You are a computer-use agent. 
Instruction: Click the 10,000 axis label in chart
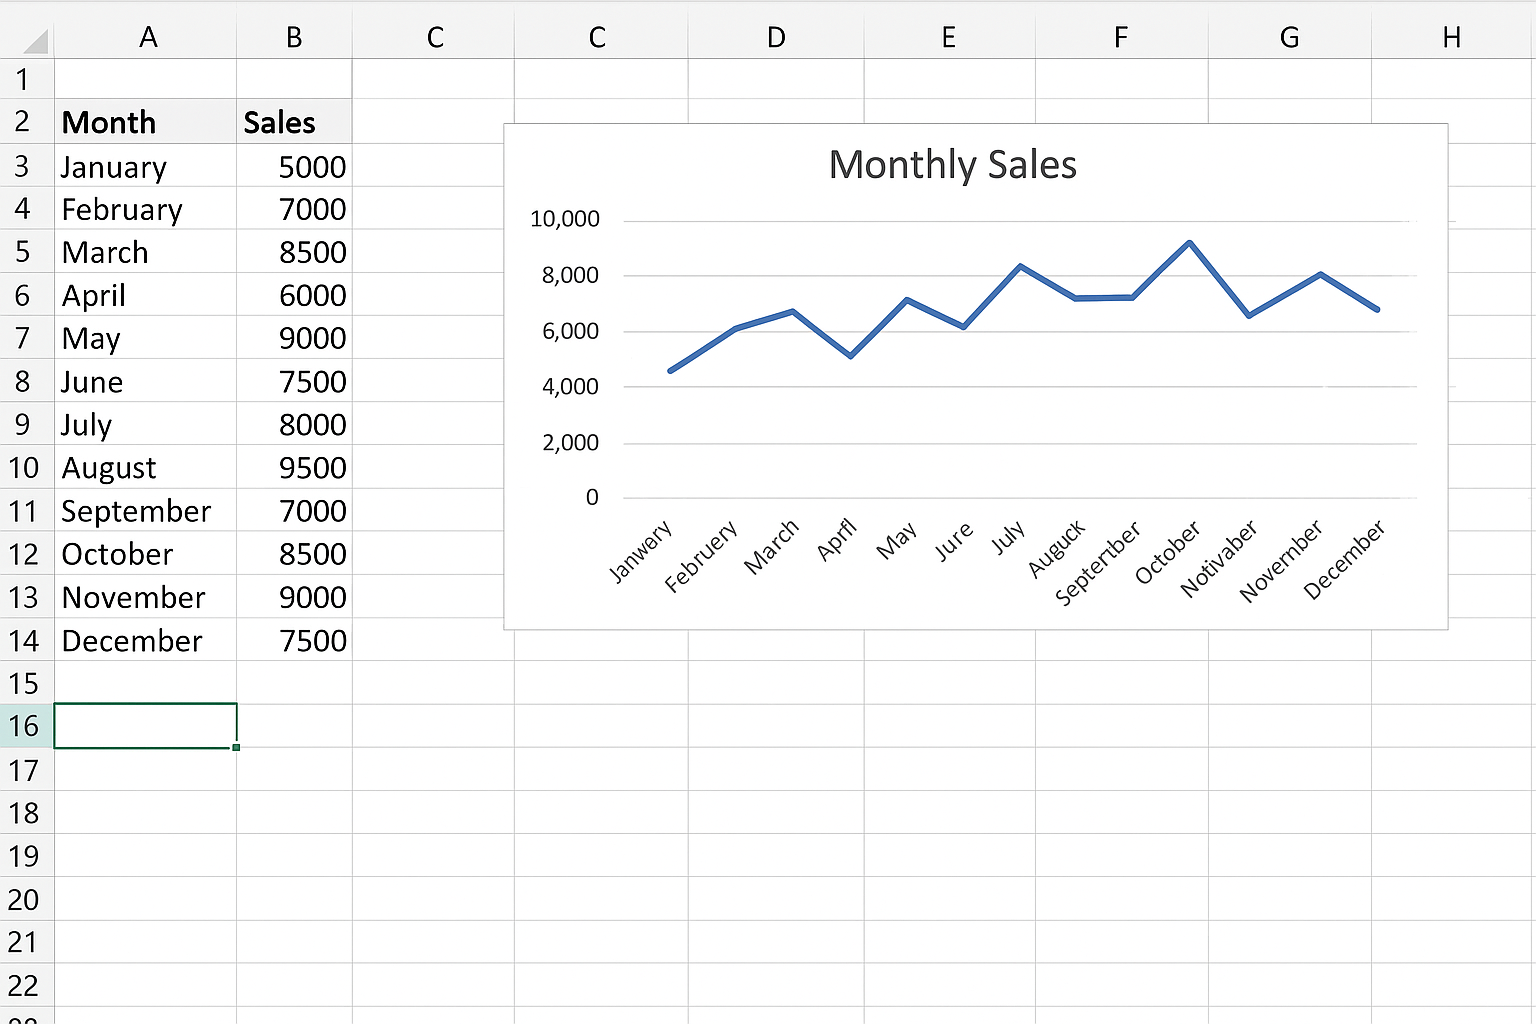[565, 219]
